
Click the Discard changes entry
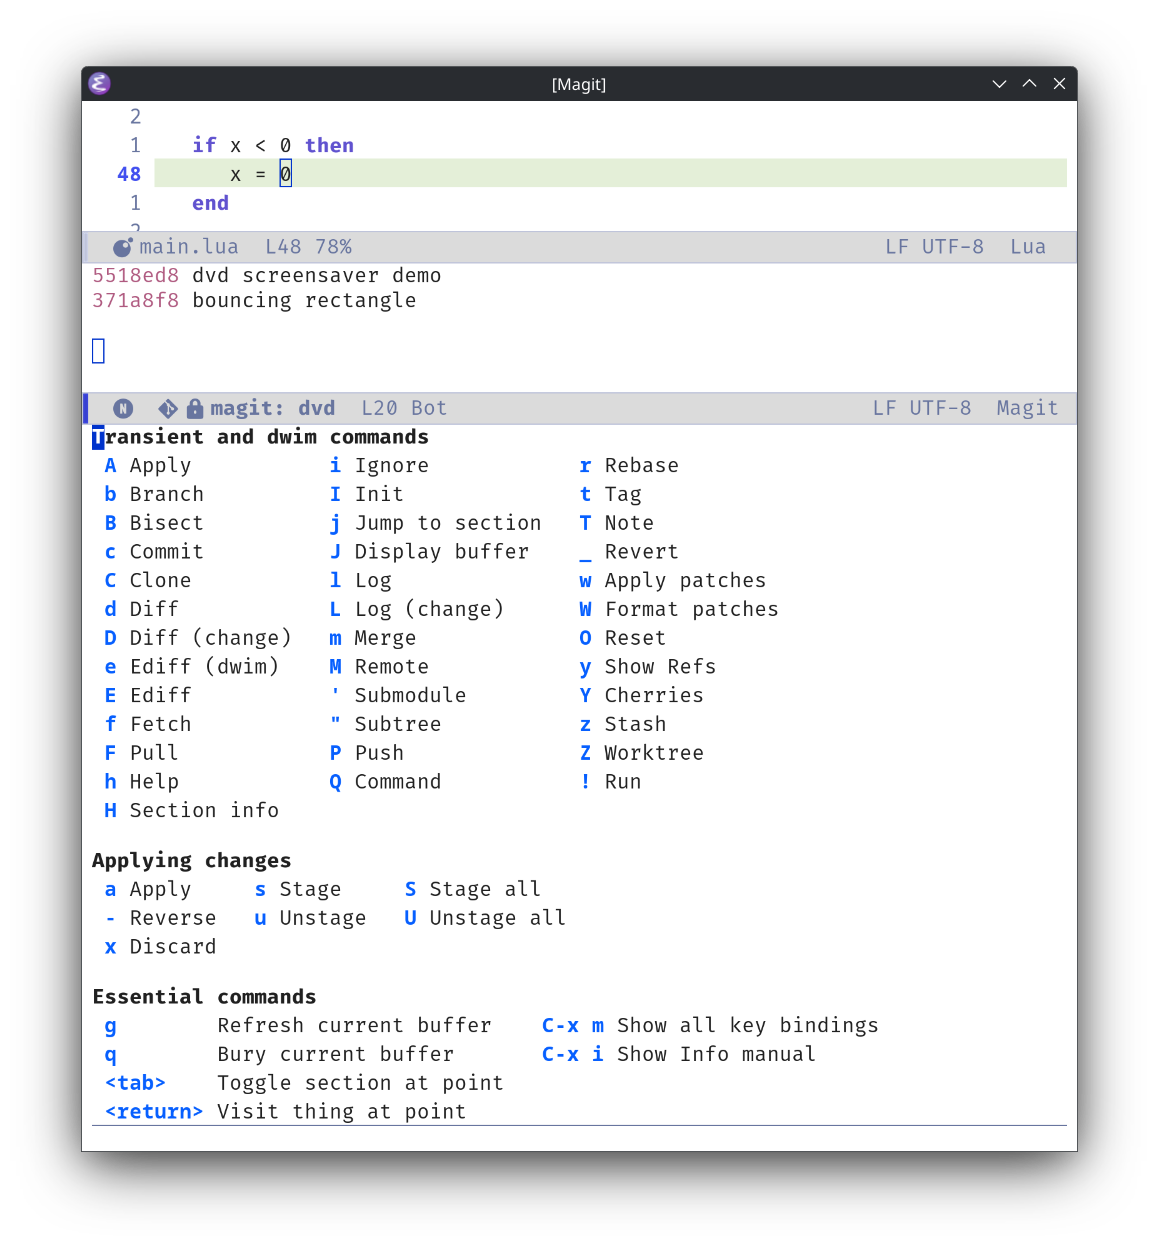click(160, 947)
